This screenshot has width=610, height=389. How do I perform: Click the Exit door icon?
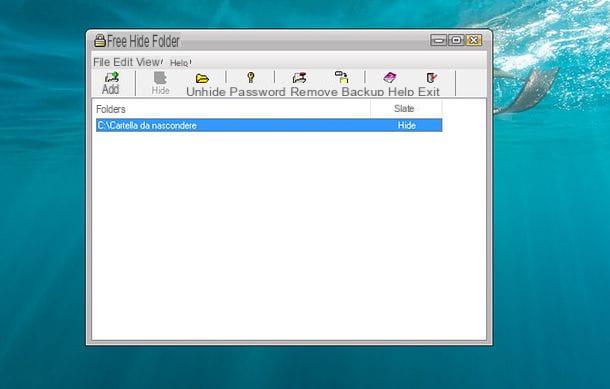pos(431,78)
